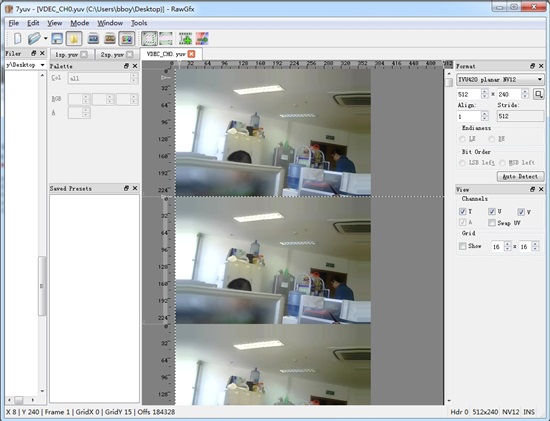Open the Mode menu
Screen dimensions: 550x421
point(80,23)
